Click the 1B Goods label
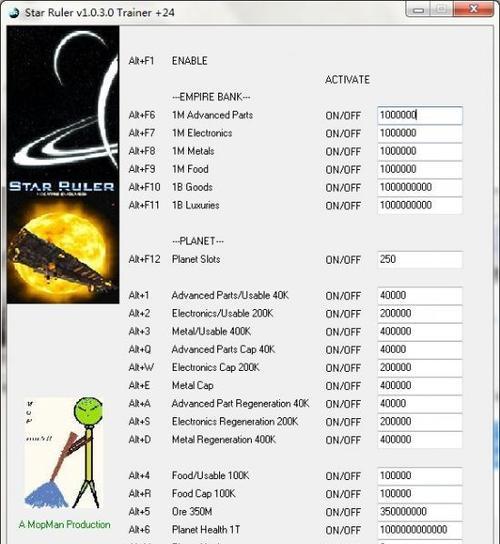Screen dimensions: 500x544 click(x=192, y=187)
